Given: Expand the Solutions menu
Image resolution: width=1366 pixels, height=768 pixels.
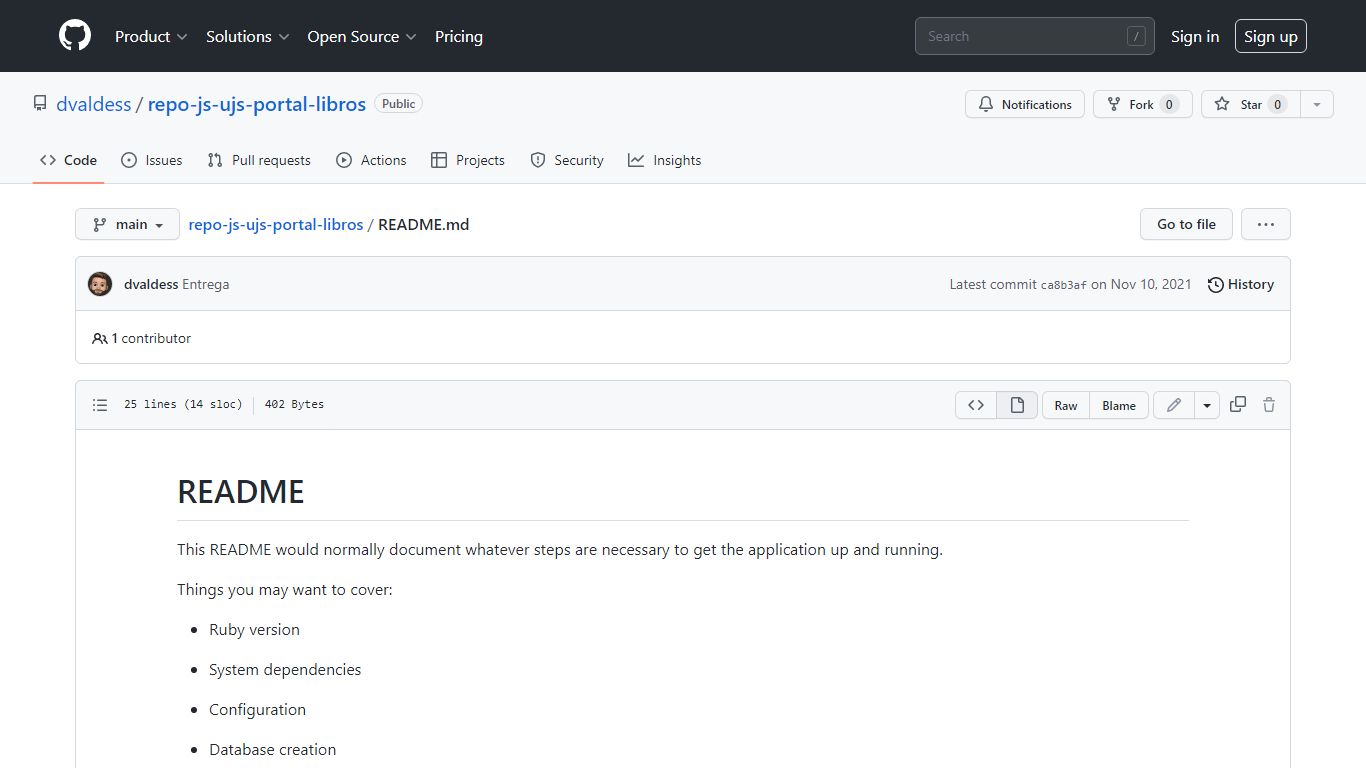Looking at the screenshot, I should pyautogui.click(x=248, y=36).
